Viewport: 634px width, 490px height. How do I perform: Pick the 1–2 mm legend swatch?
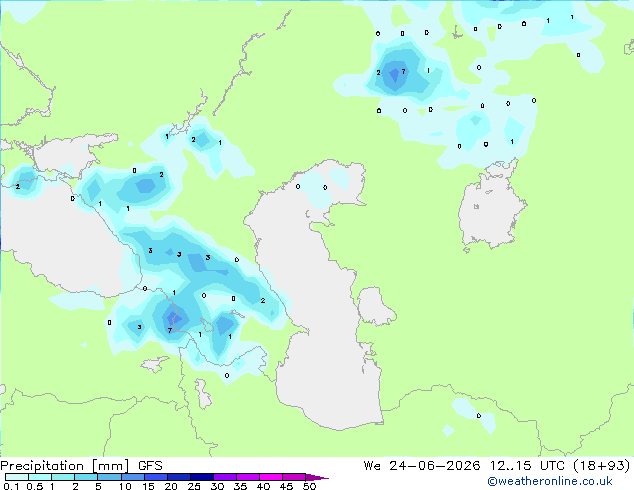pos(63,477)
